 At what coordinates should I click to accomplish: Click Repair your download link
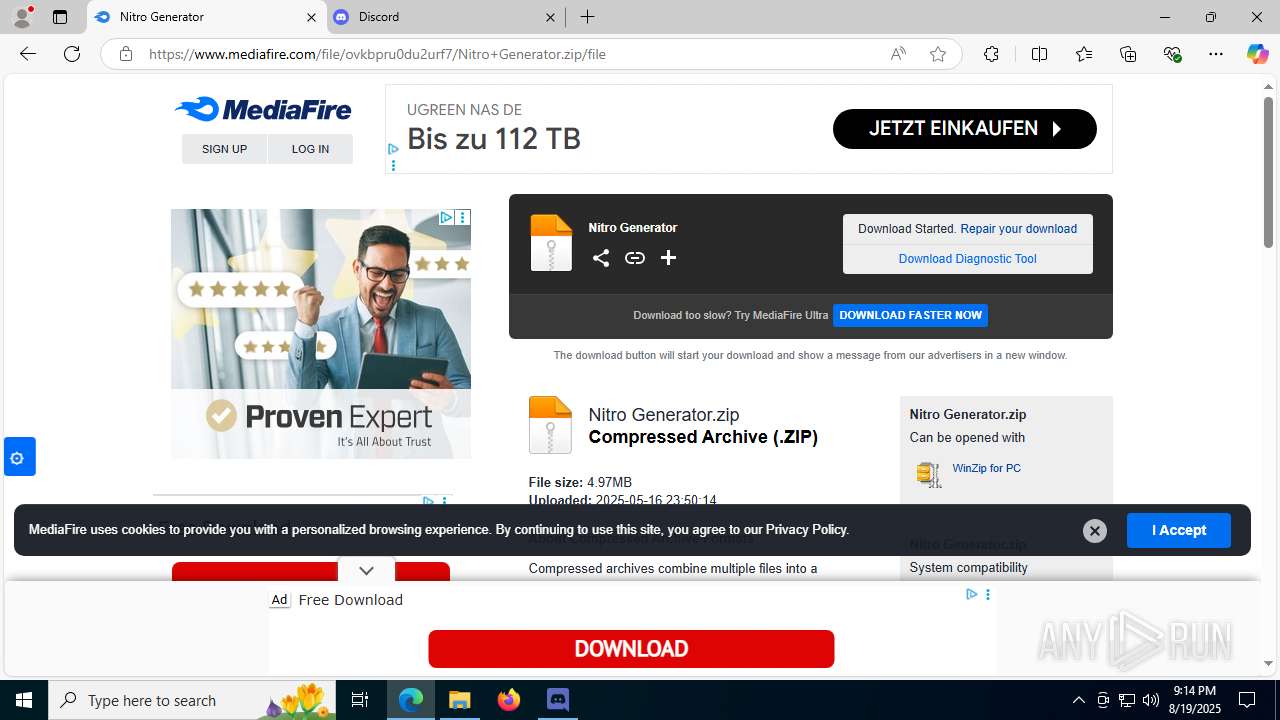(1018, 229)
